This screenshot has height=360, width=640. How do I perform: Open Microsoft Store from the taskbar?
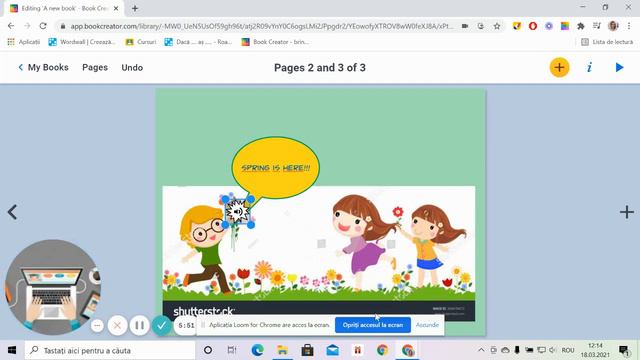[307, 350]
